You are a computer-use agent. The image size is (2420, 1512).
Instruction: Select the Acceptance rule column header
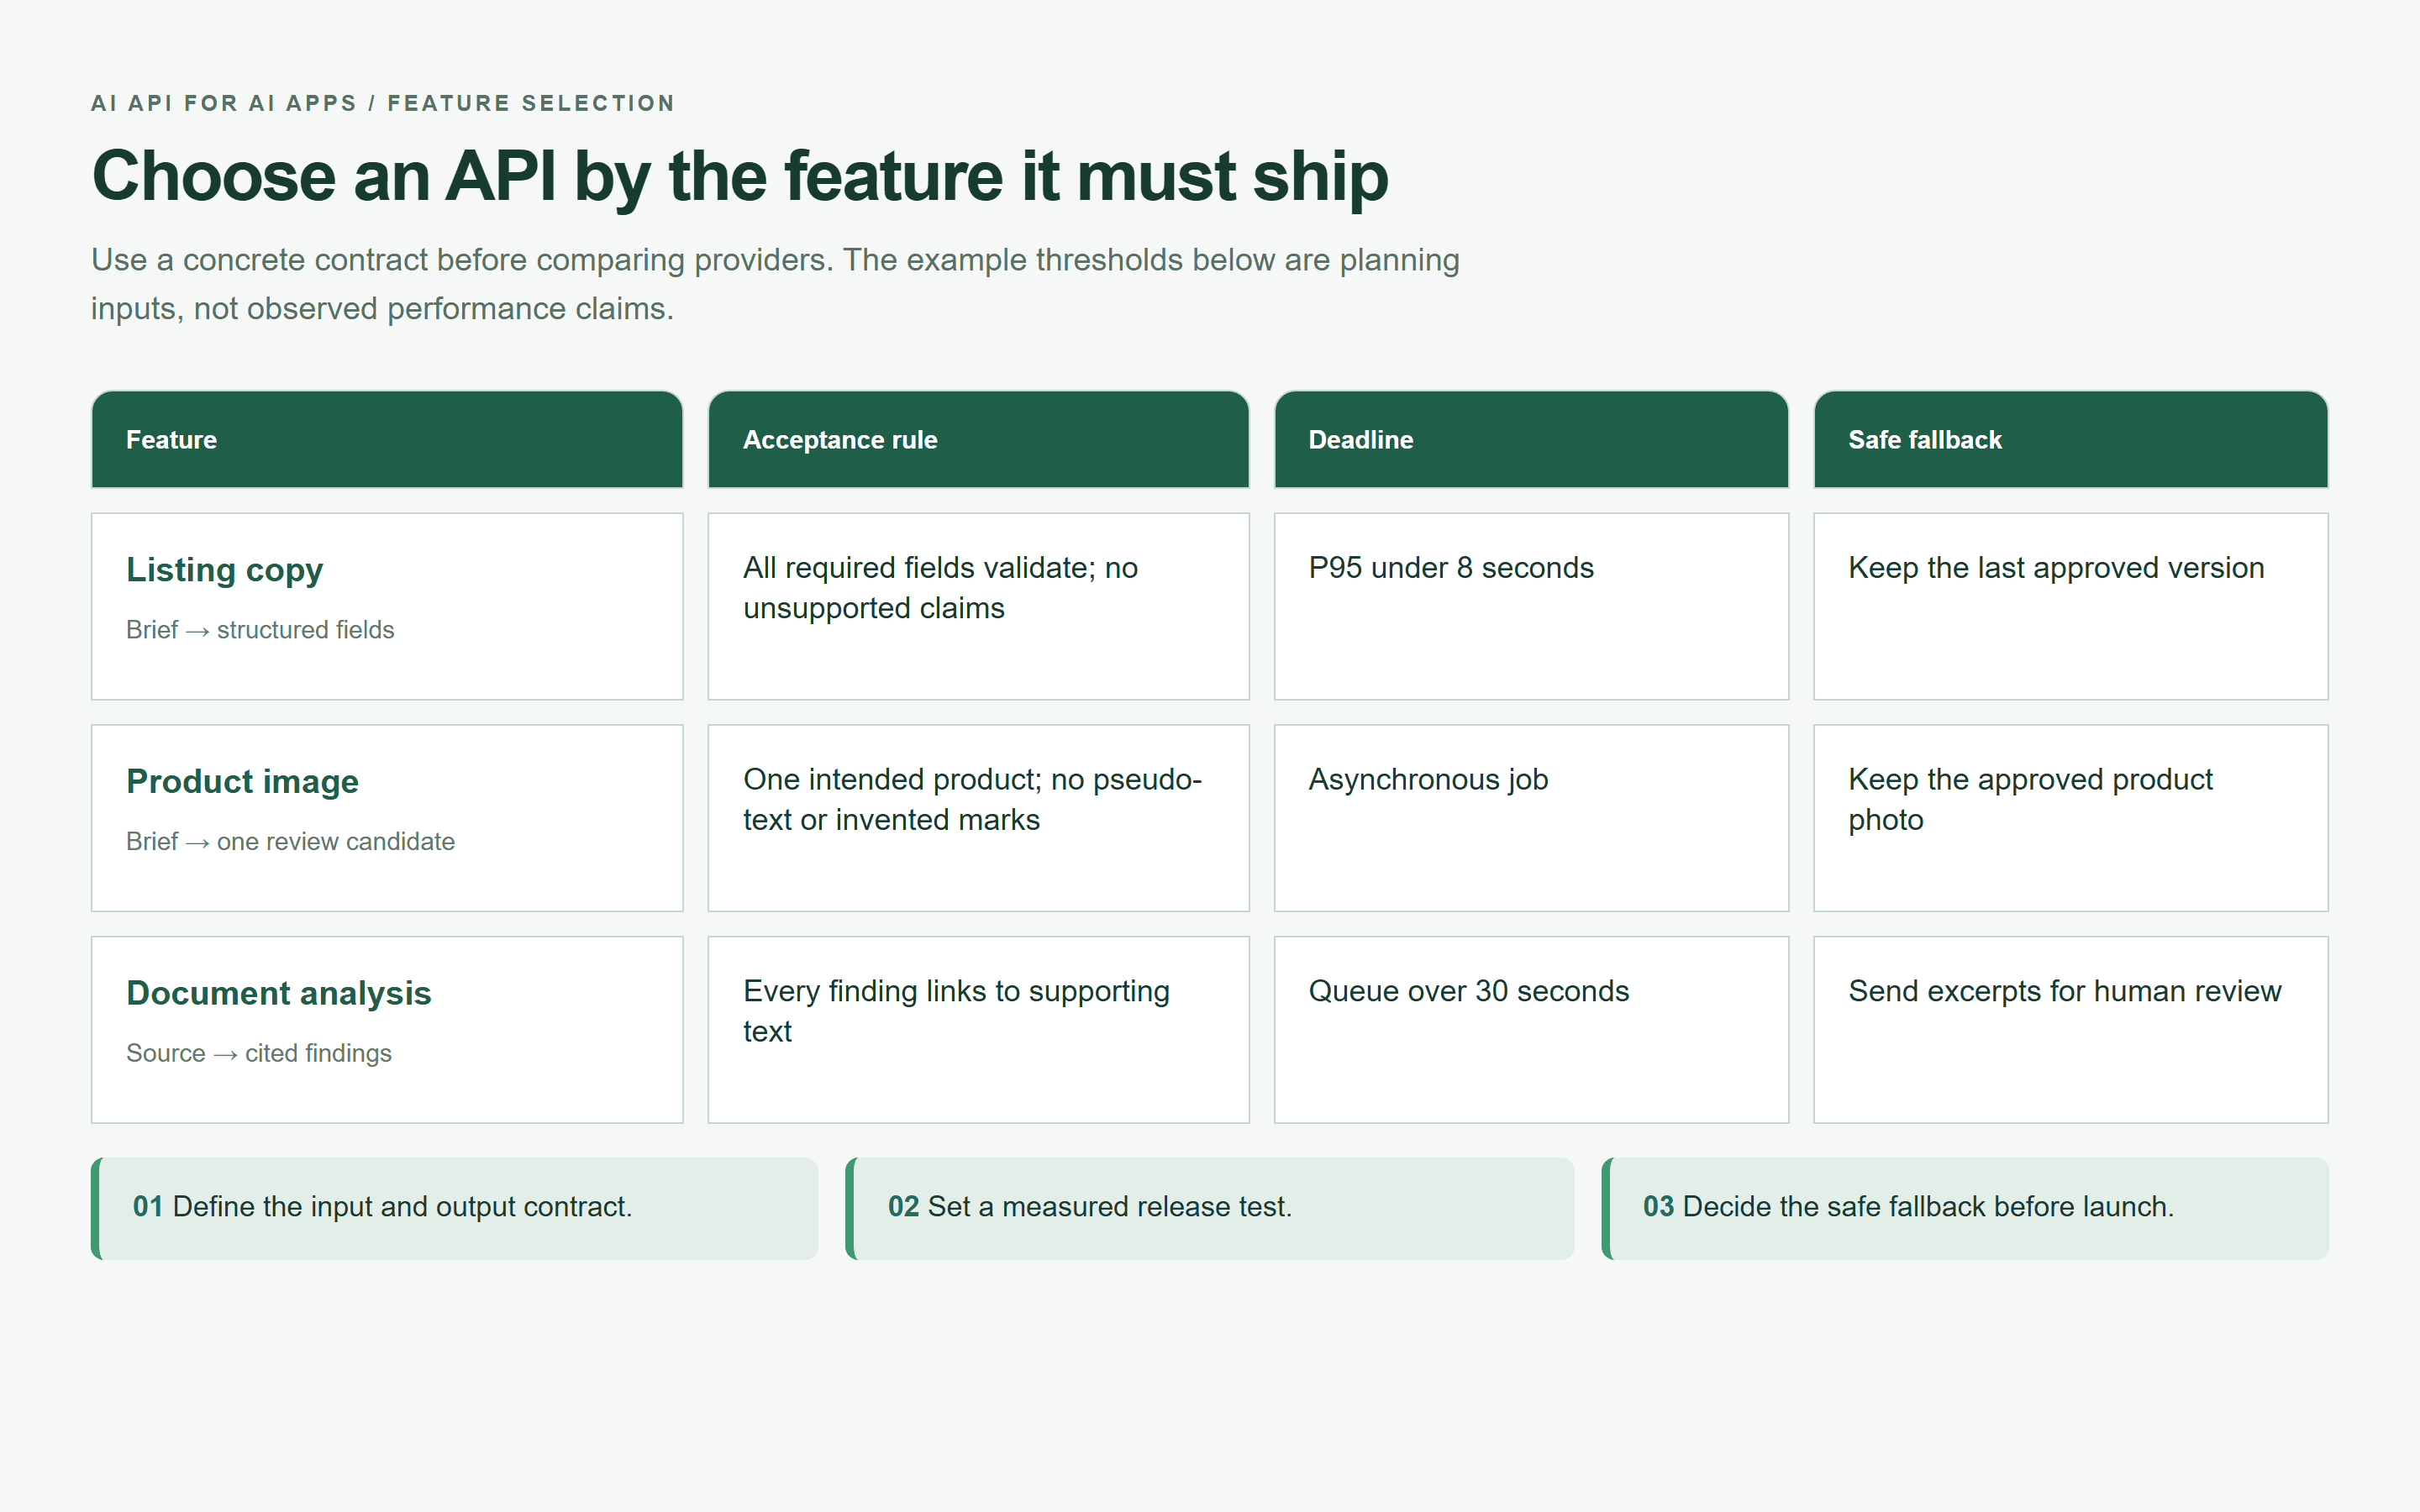(978, 440)
